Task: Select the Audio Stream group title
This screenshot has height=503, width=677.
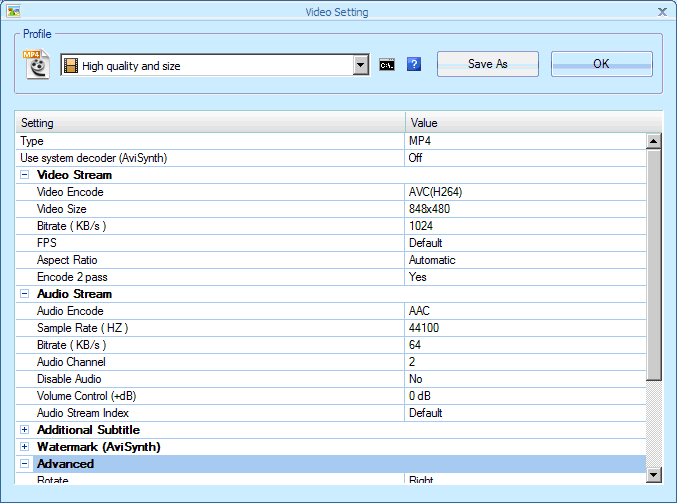Action: (74, 294)
